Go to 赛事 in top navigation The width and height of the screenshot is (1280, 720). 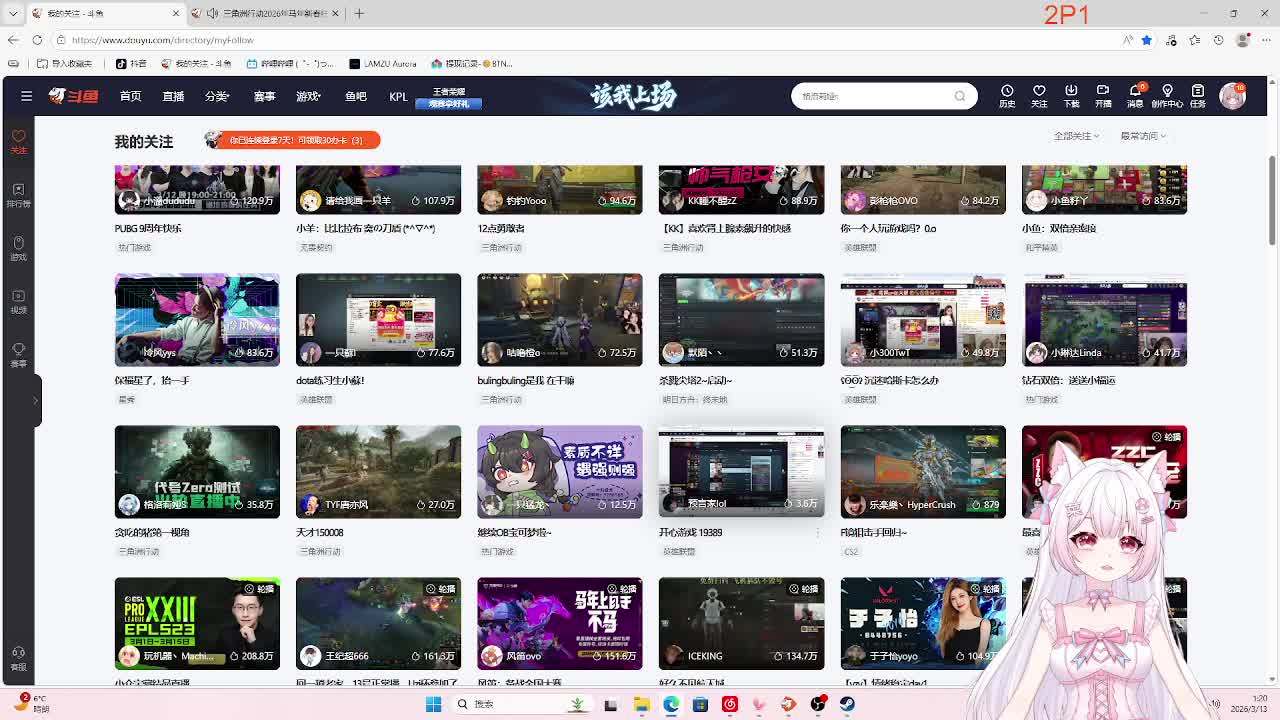264,96
